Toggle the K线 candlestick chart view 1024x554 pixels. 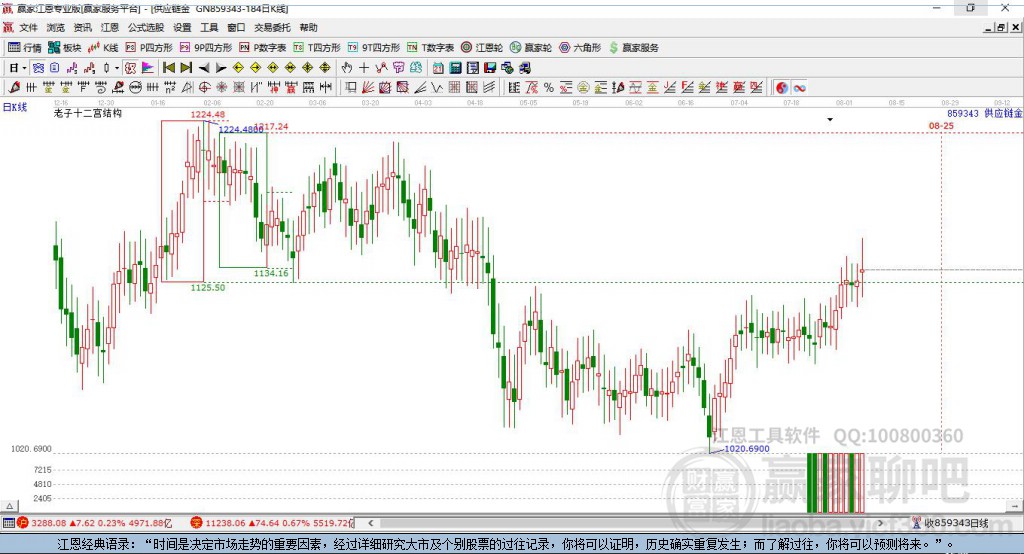coord(103,48)
